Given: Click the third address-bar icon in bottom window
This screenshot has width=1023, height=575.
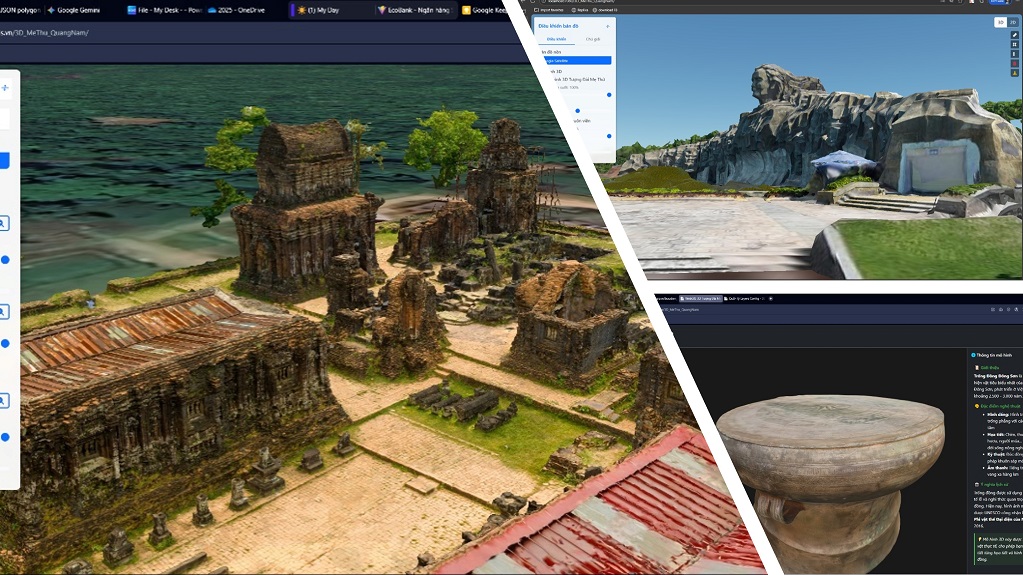Looking at the screenshot, I should (1009, 309).
